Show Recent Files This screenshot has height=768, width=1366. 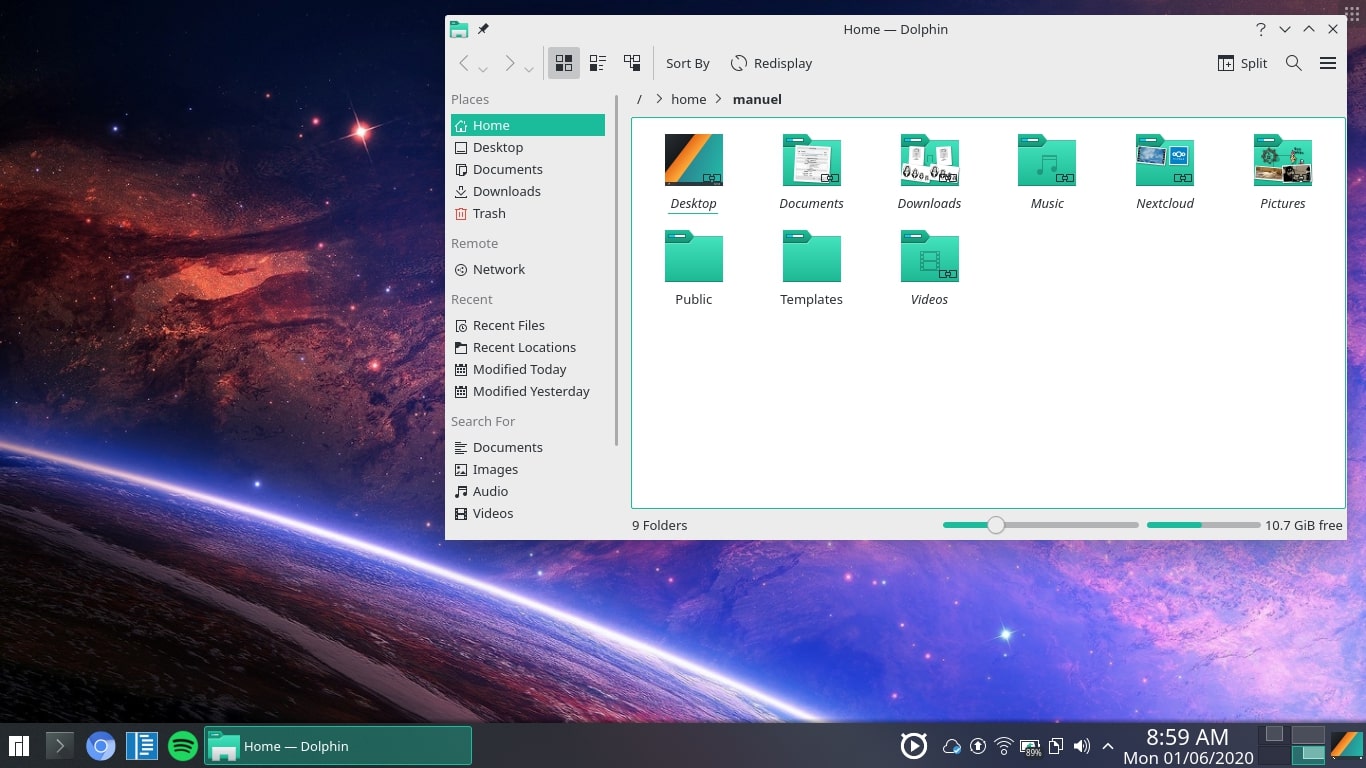(x=528, y=325)
